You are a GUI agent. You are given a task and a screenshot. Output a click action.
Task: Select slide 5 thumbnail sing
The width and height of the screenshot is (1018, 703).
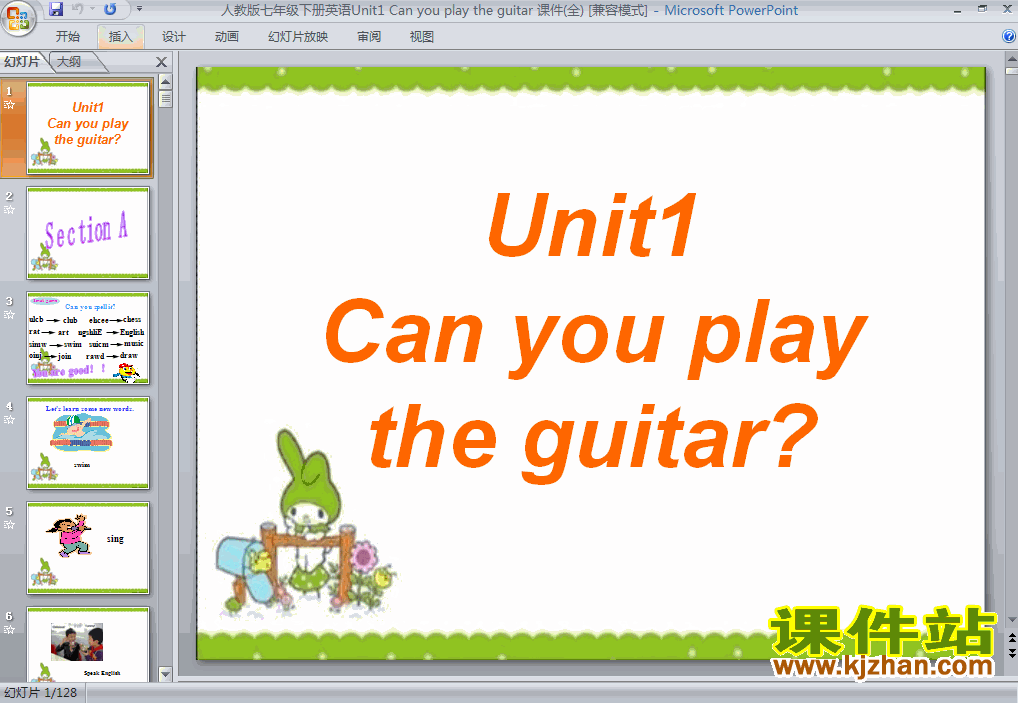click(88, 549)
